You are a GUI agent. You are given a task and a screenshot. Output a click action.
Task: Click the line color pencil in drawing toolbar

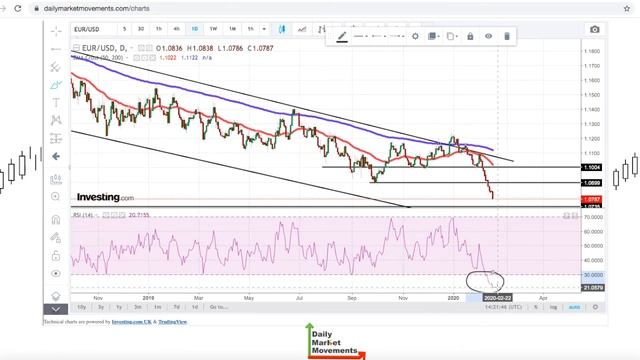pos(342,37)
